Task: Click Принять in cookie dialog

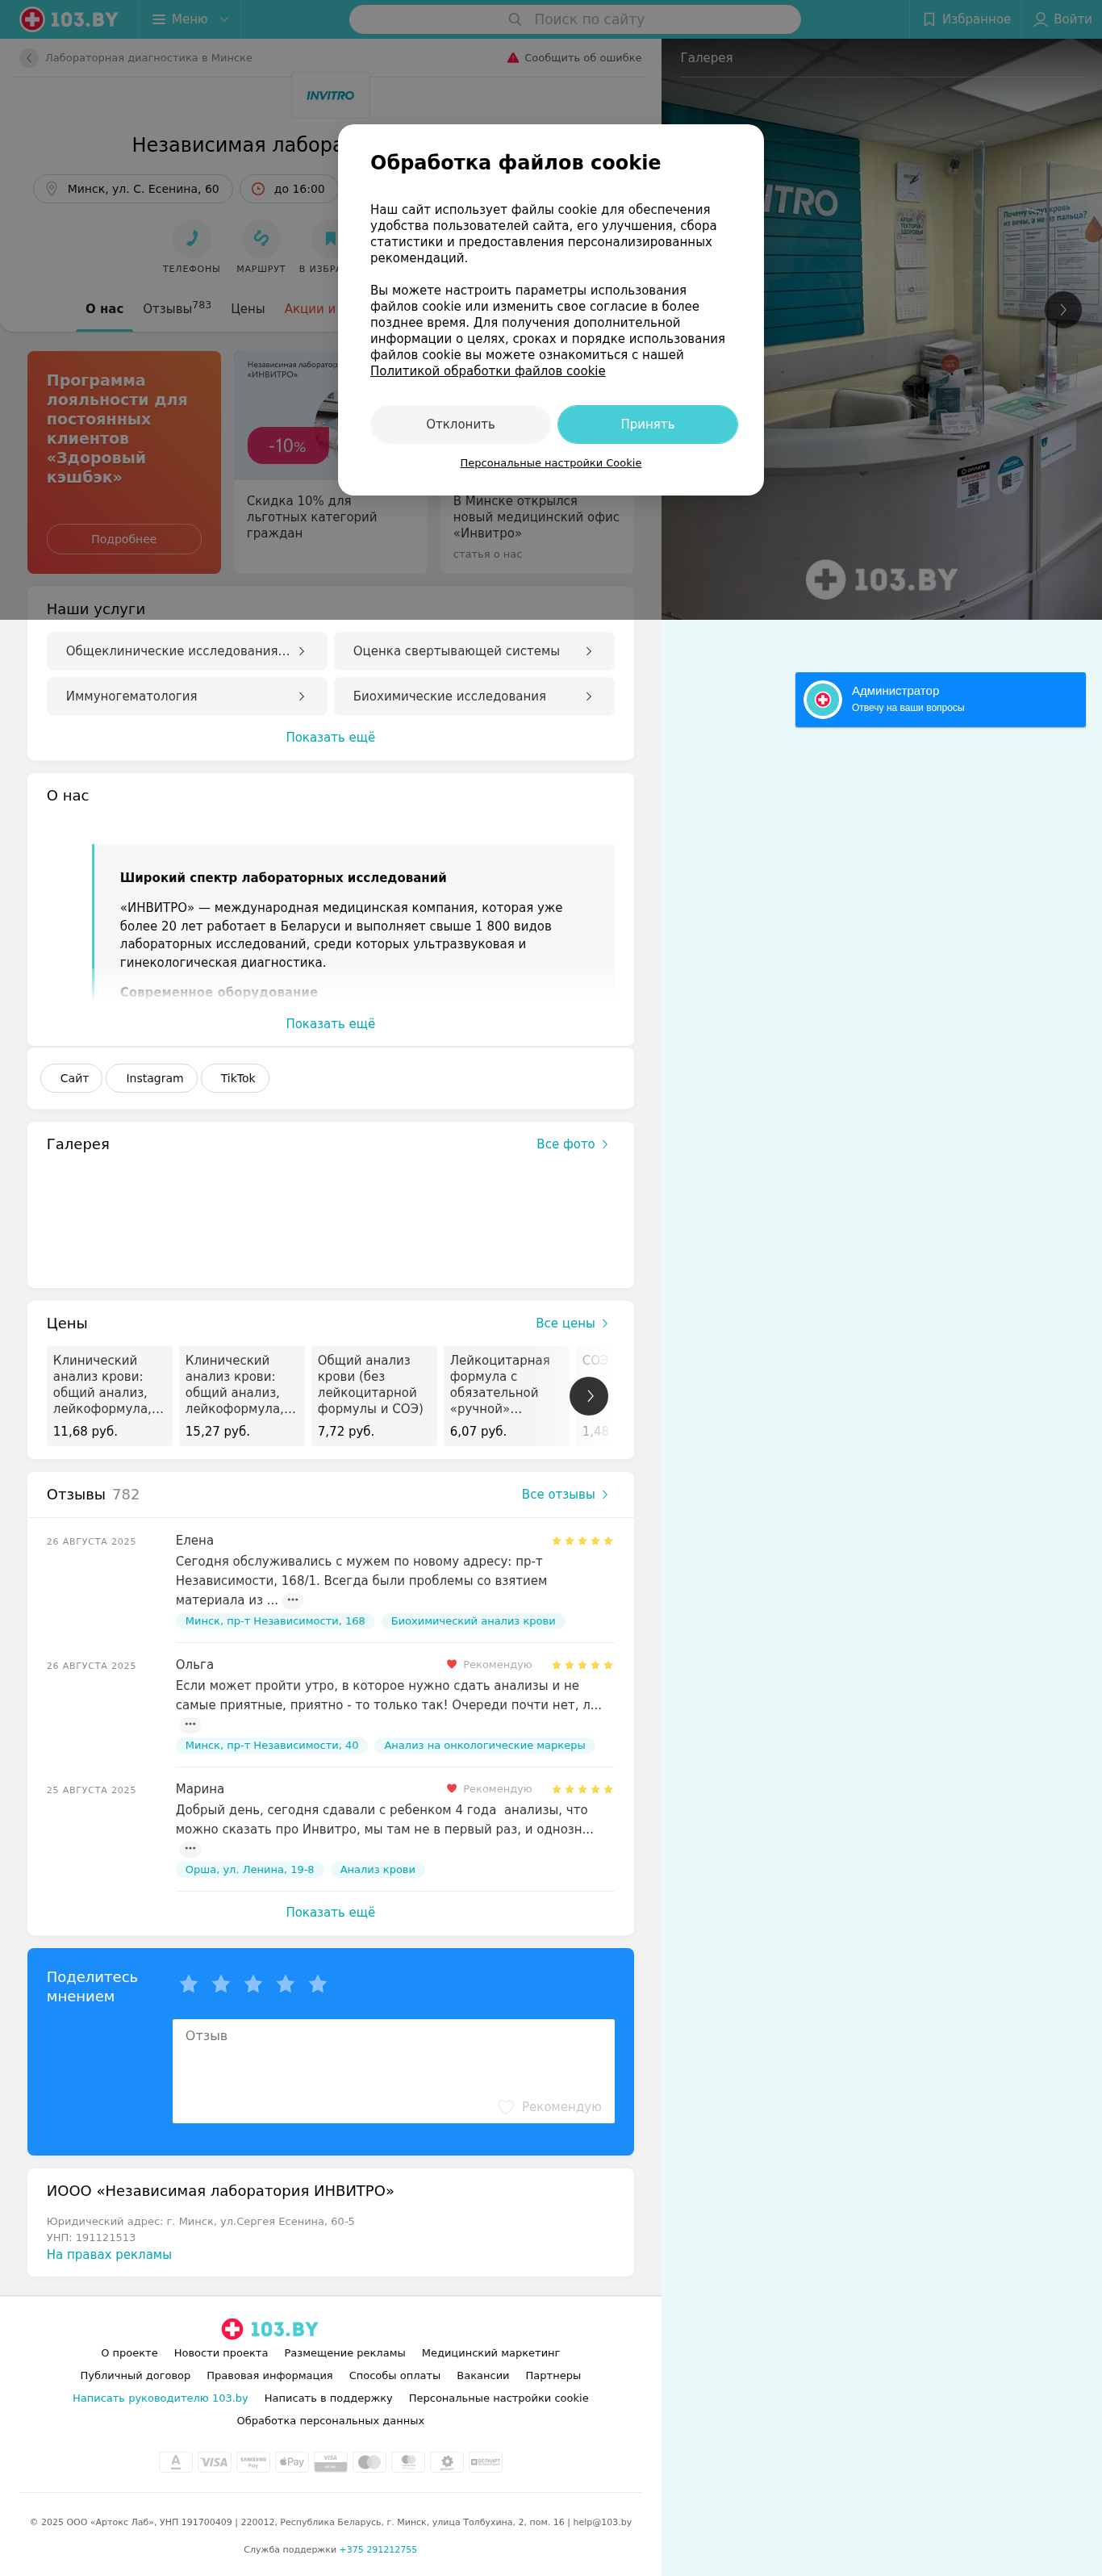Action: tap(647, 424)
